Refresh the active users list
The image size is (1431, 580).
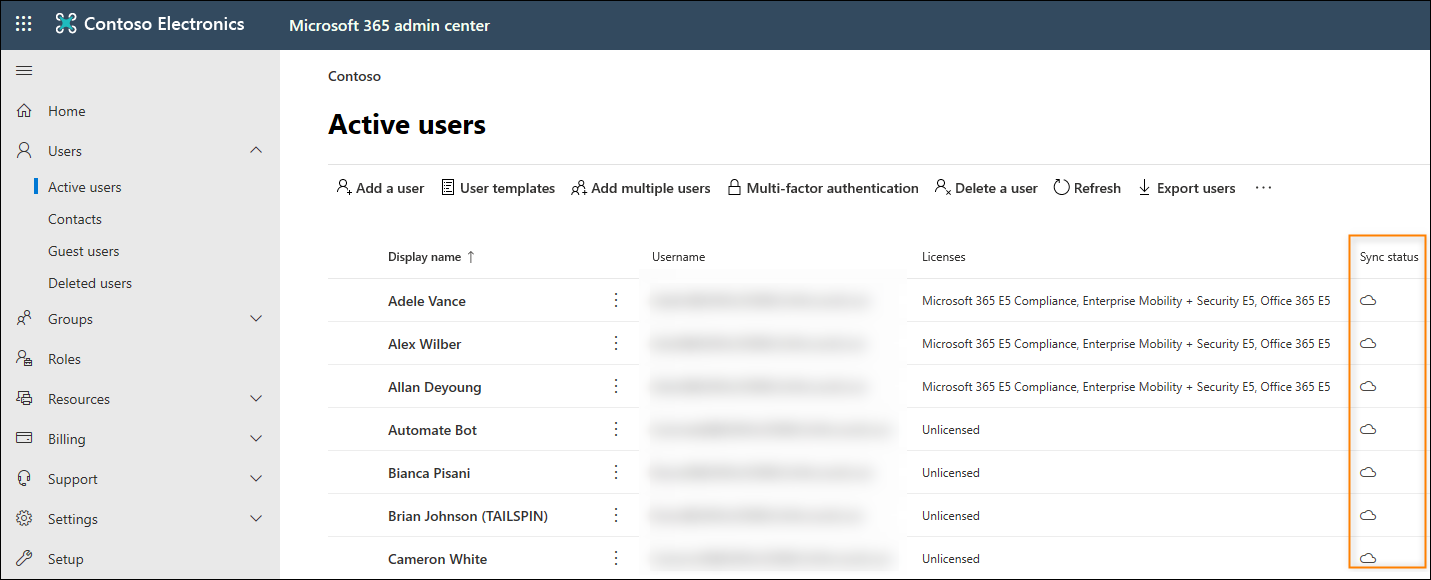pyautogui.click(x=1087, y=188)
